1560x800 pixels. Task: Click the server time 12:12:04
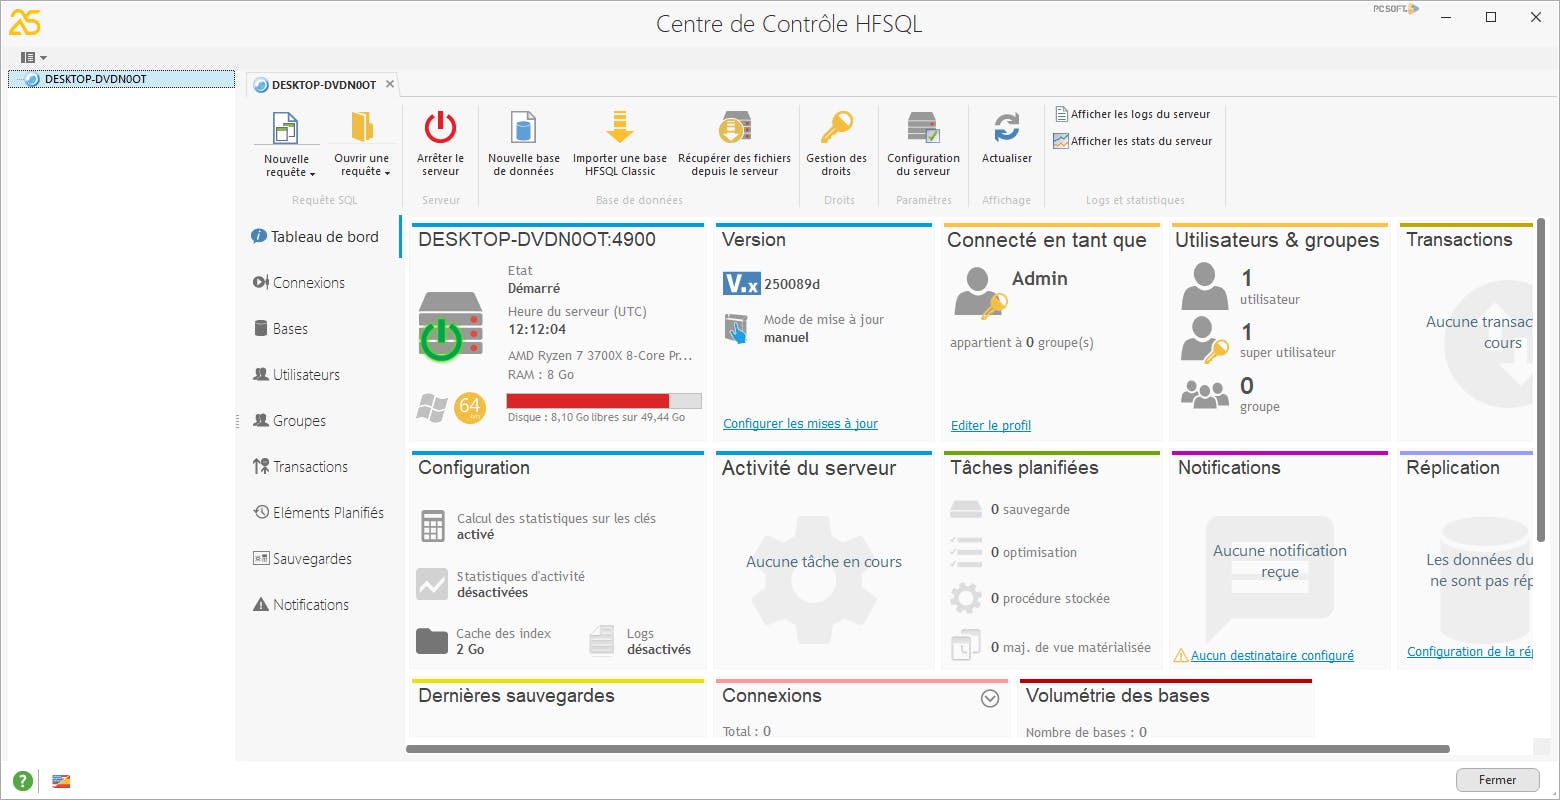click(537, 329)
